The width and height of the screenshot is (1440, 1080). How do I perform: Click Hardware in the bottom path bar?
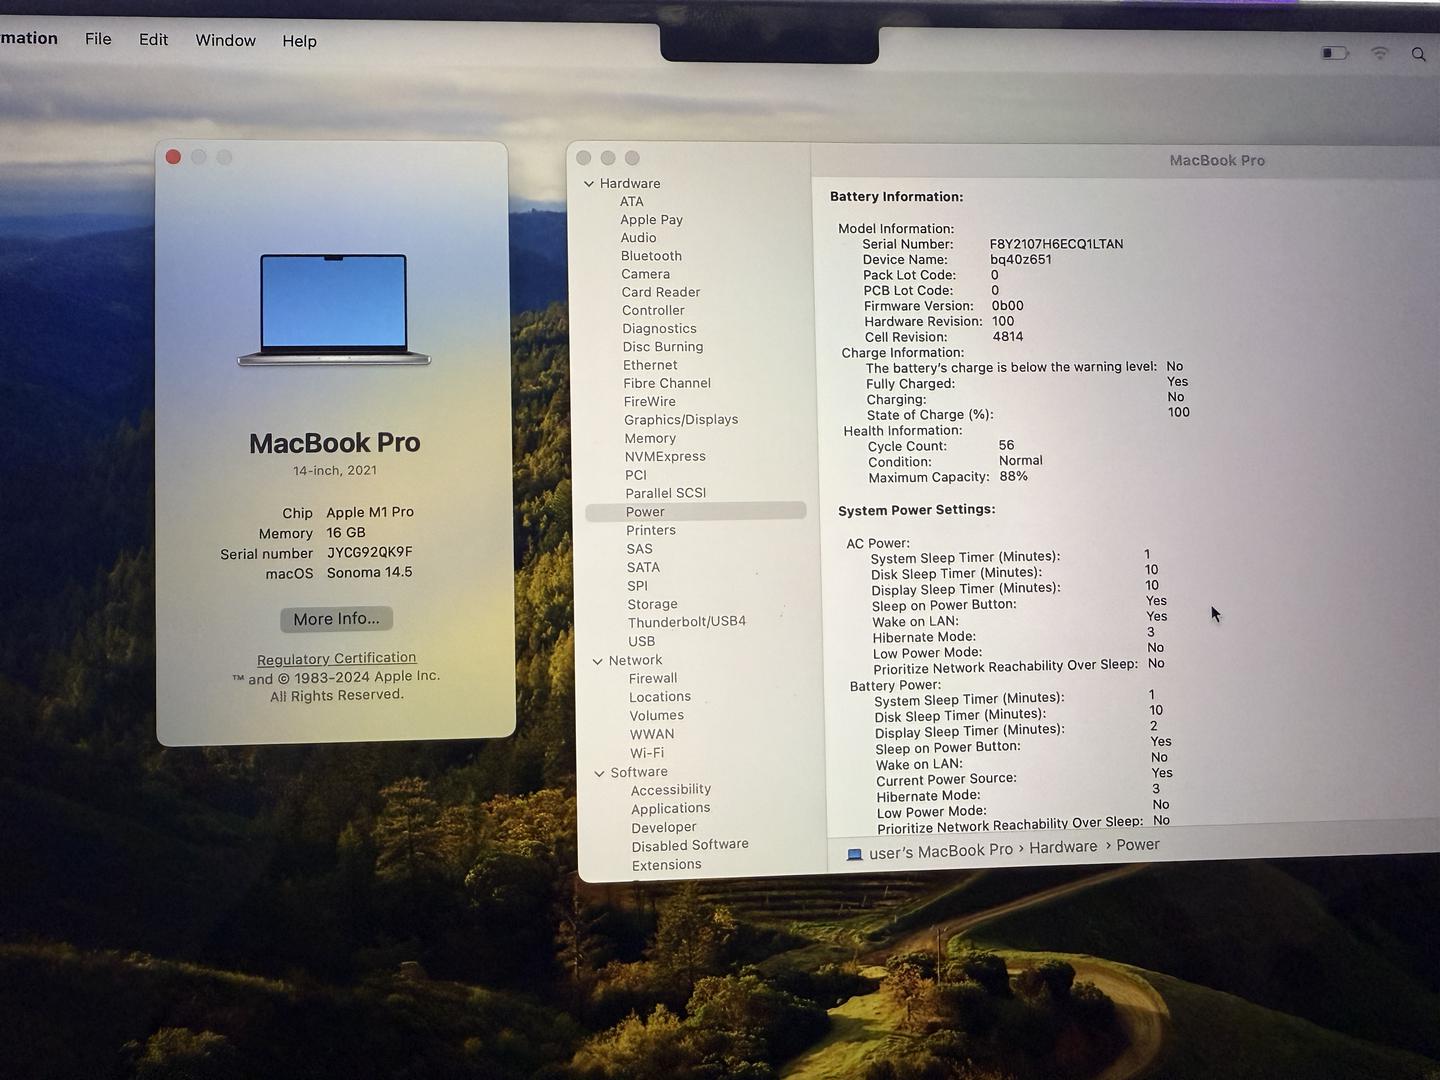[1062, 847]
